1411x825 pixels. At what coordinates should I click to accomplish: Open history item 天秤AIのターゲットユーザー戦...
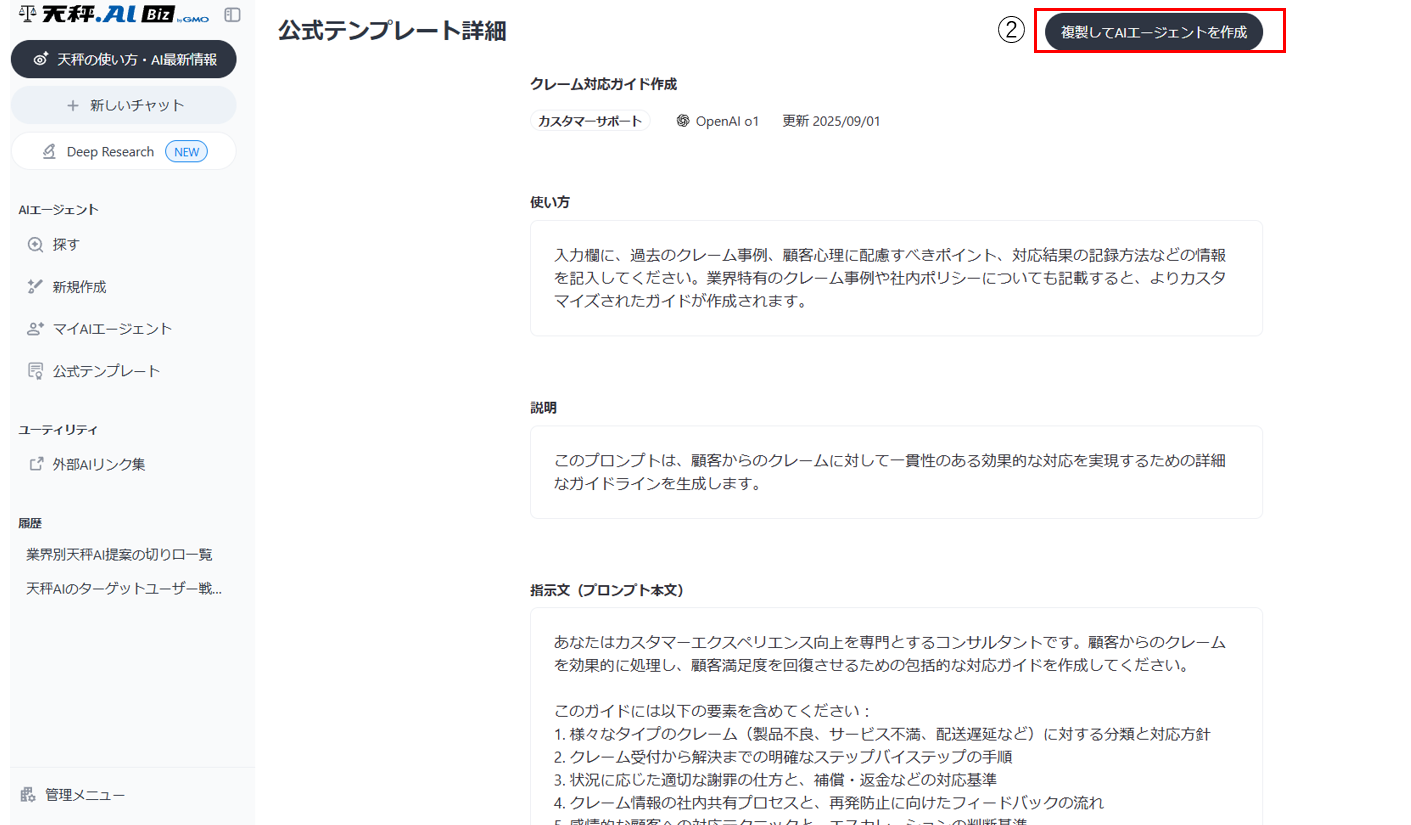tap(123, 588)
